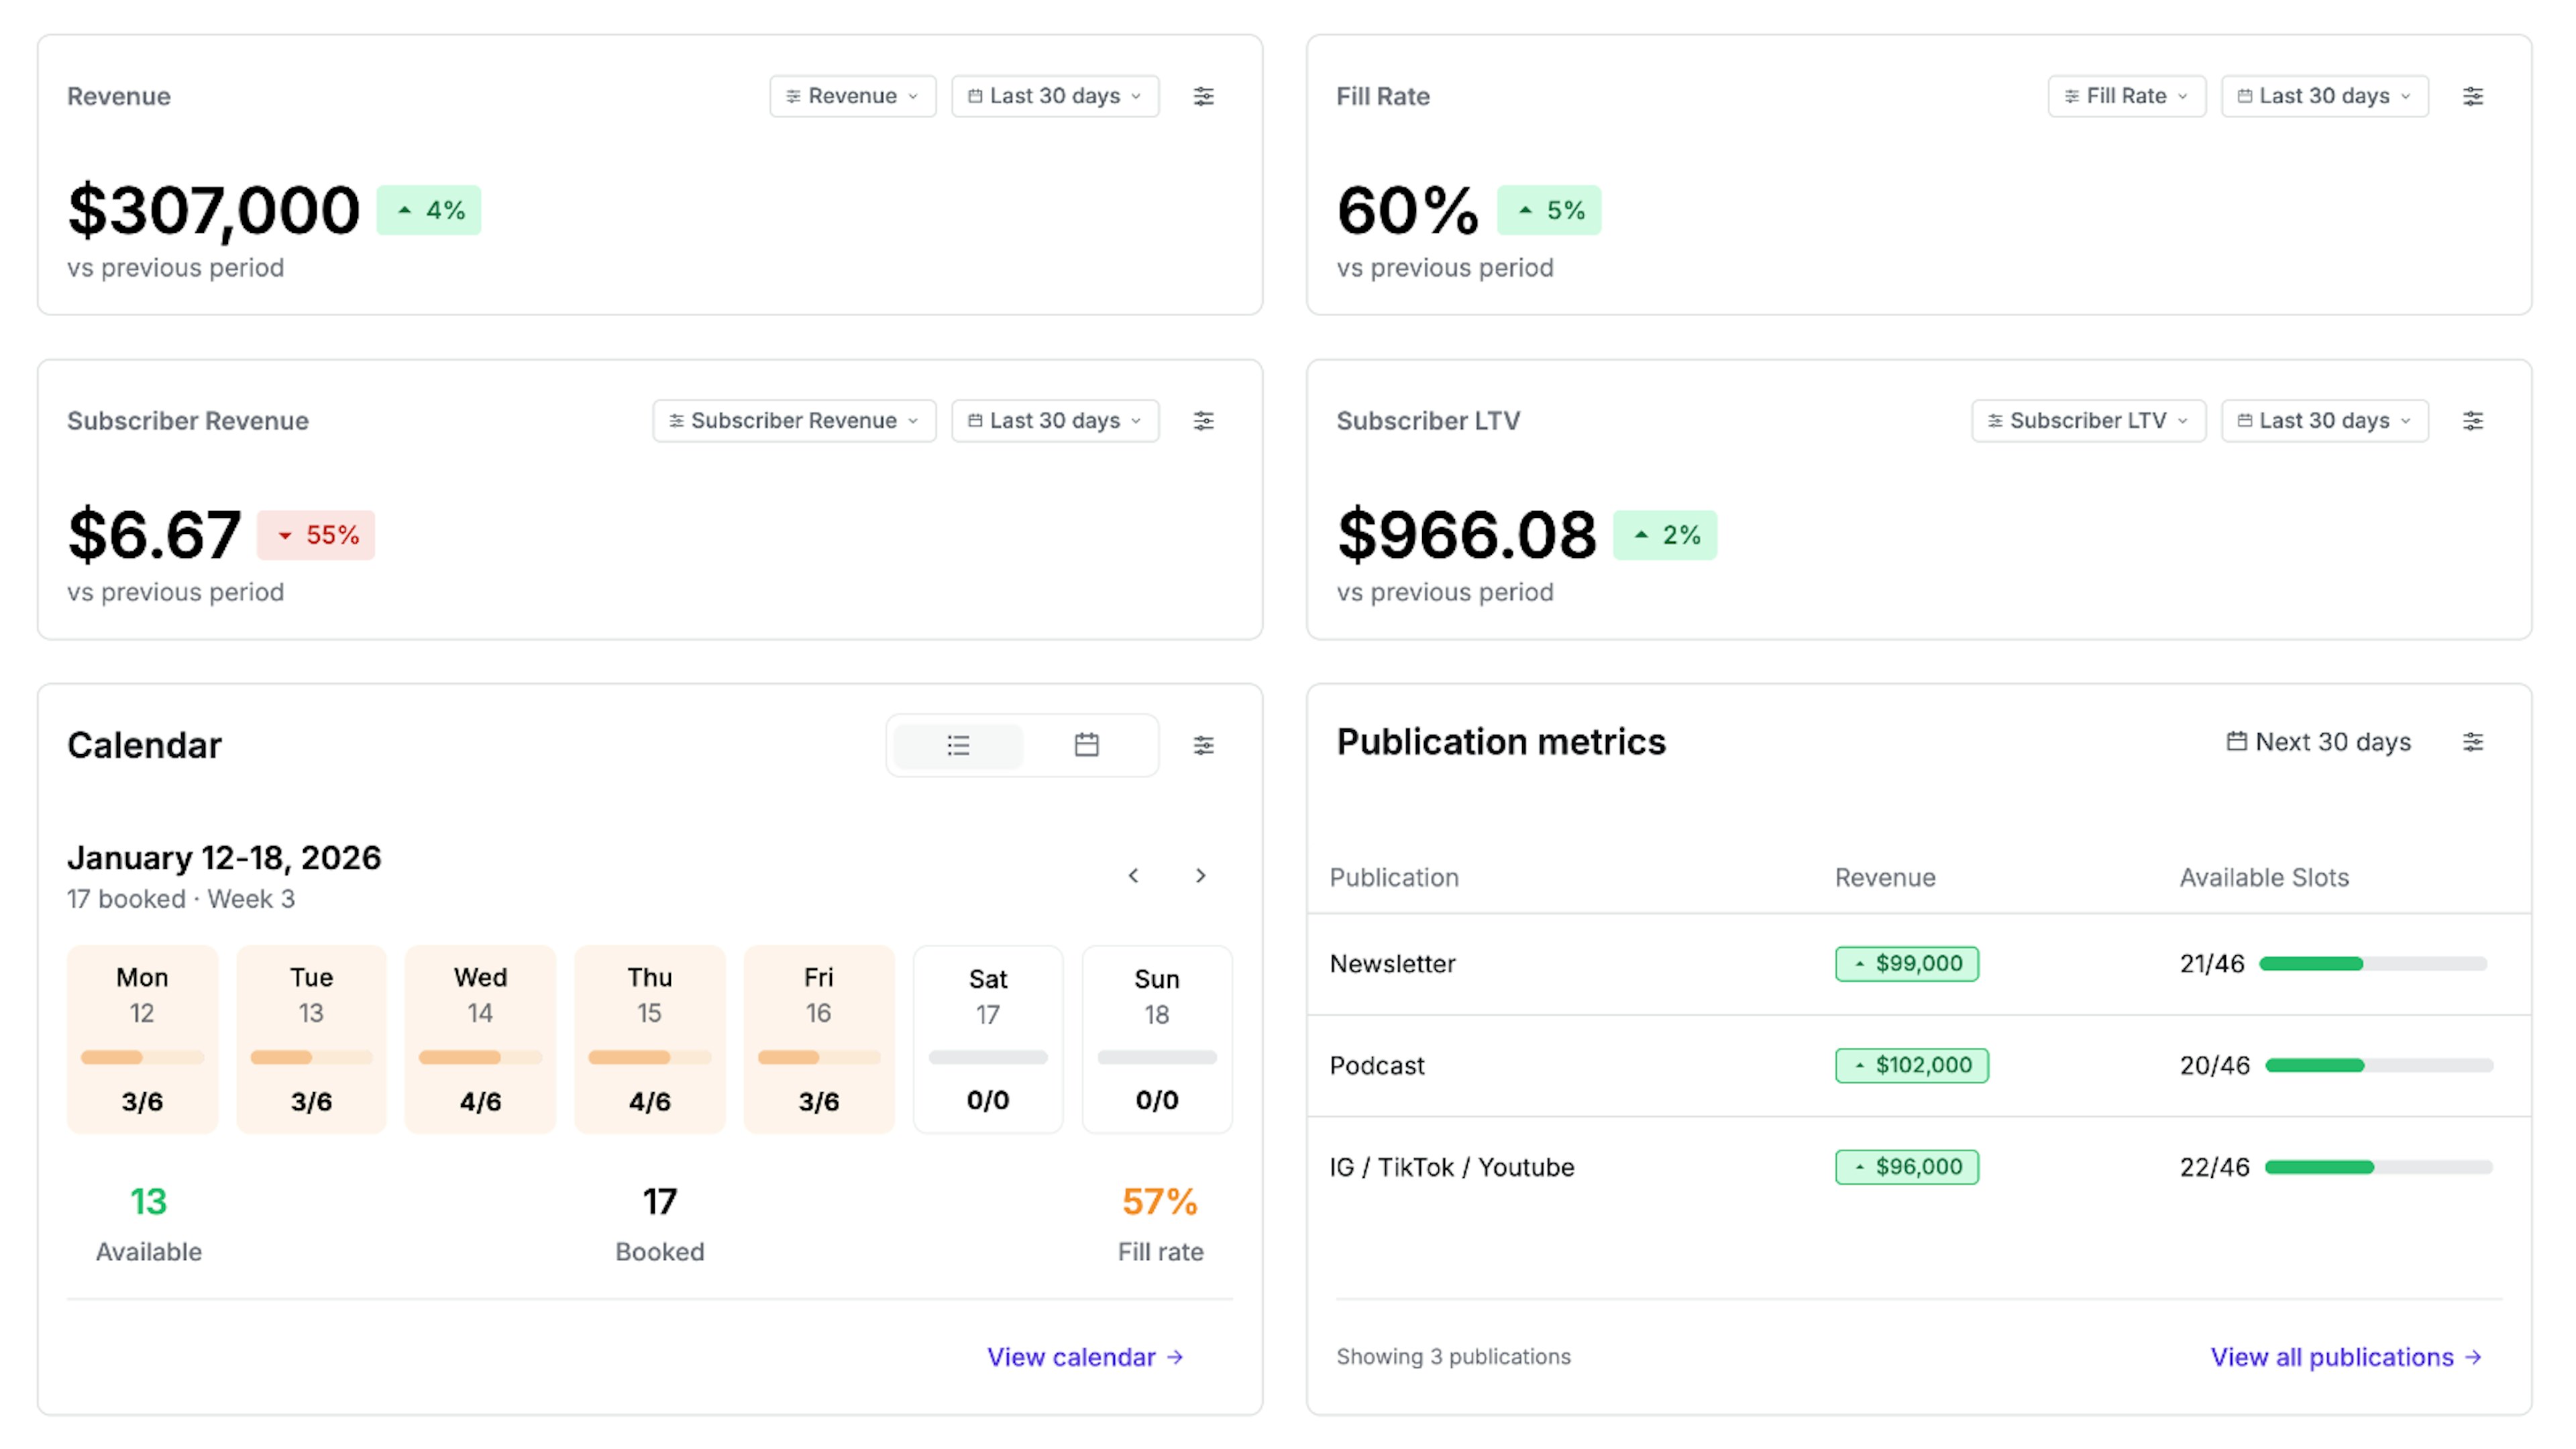Switch Calendar card to calendar grid view
Screen dimensions: 2576x1449
coord(1087,744)
